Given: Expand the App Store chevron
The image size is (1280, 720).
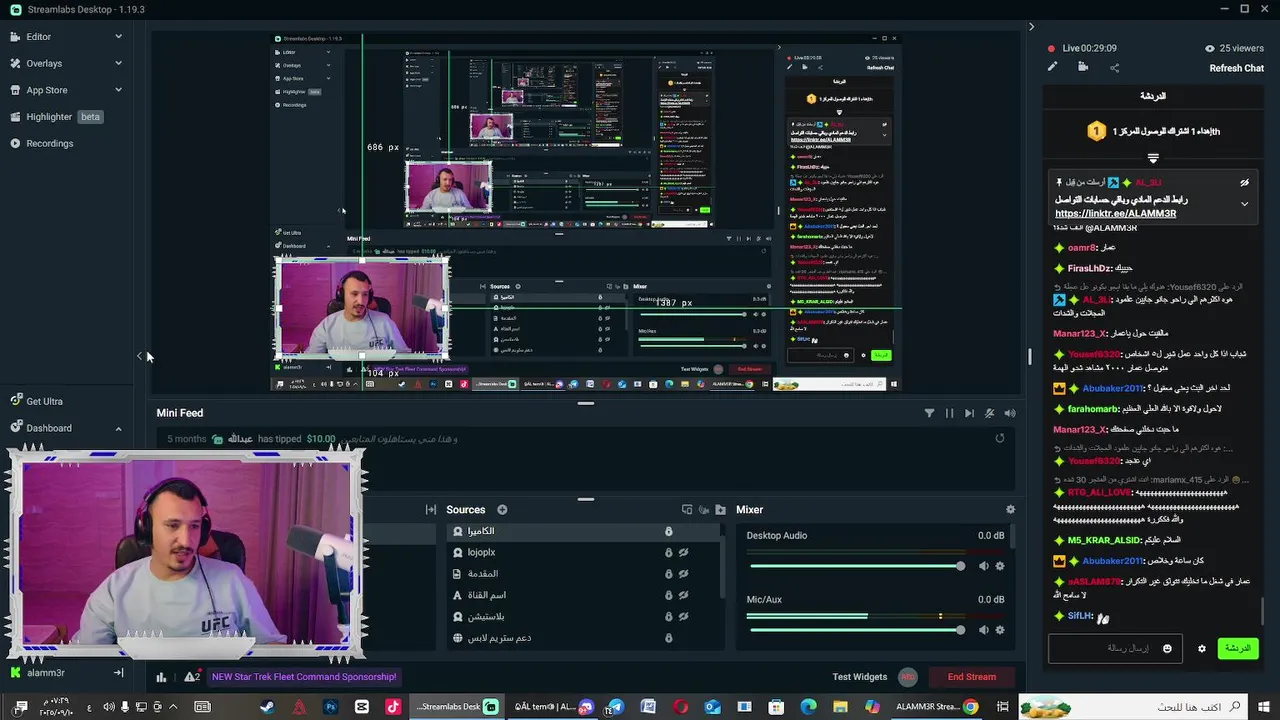Looking at the screenshot, I should 118,90.
